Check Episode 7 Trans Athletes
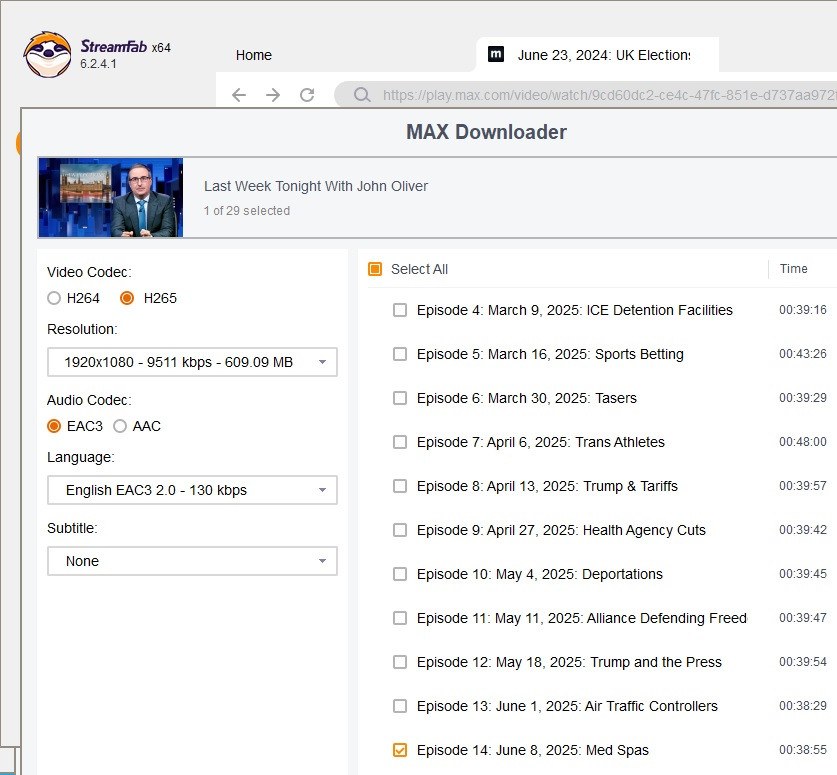This screenshot has width=837, height=775. pos(400,442)
